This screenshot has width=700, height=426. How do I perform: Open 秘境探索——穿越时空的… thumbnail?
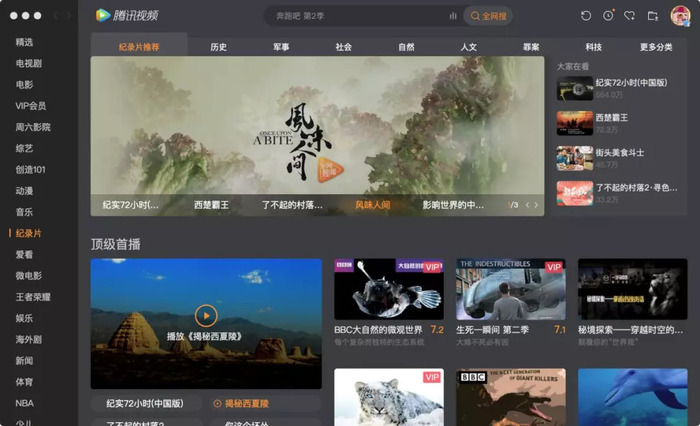[x=633, y=289]
